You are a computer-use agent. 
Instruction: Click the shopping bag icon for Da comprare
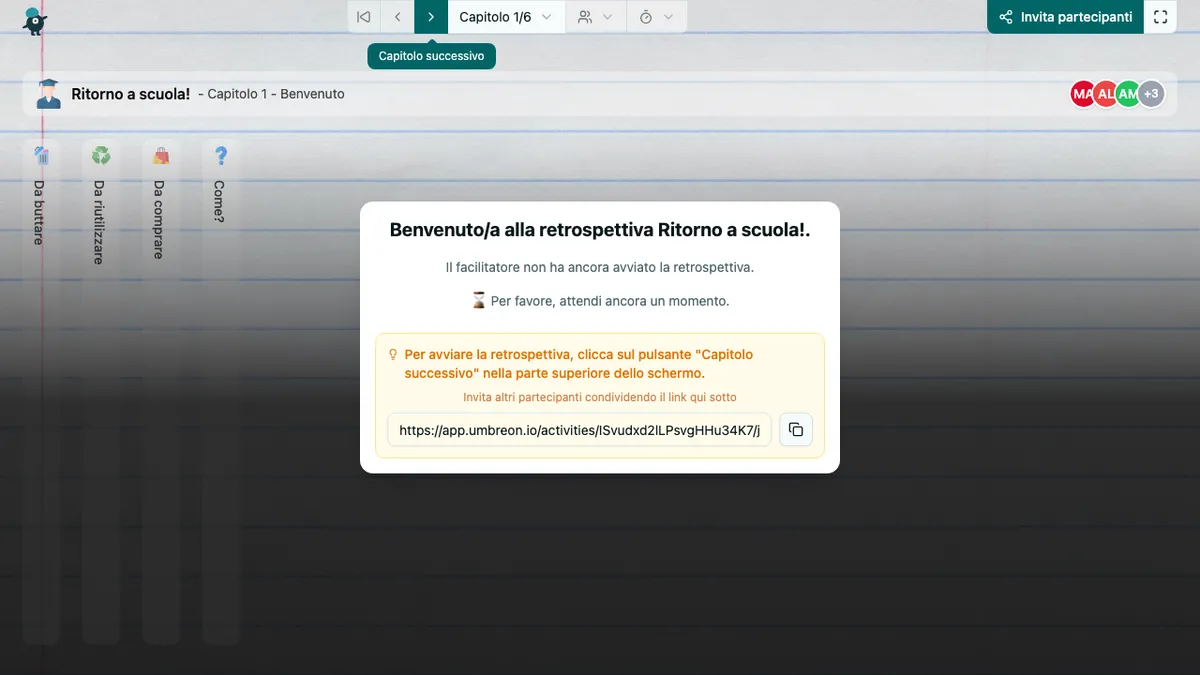(x=160, y=155)
